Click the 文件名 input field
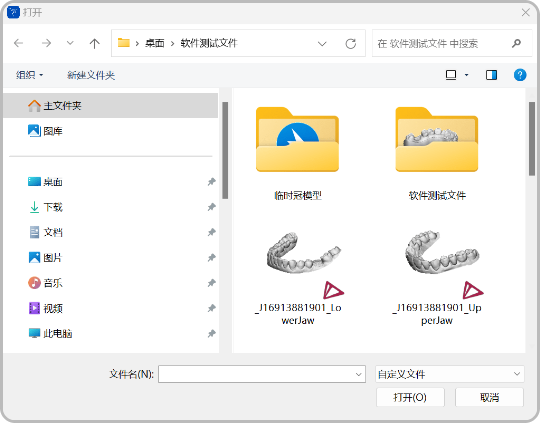 coord(262,374)
